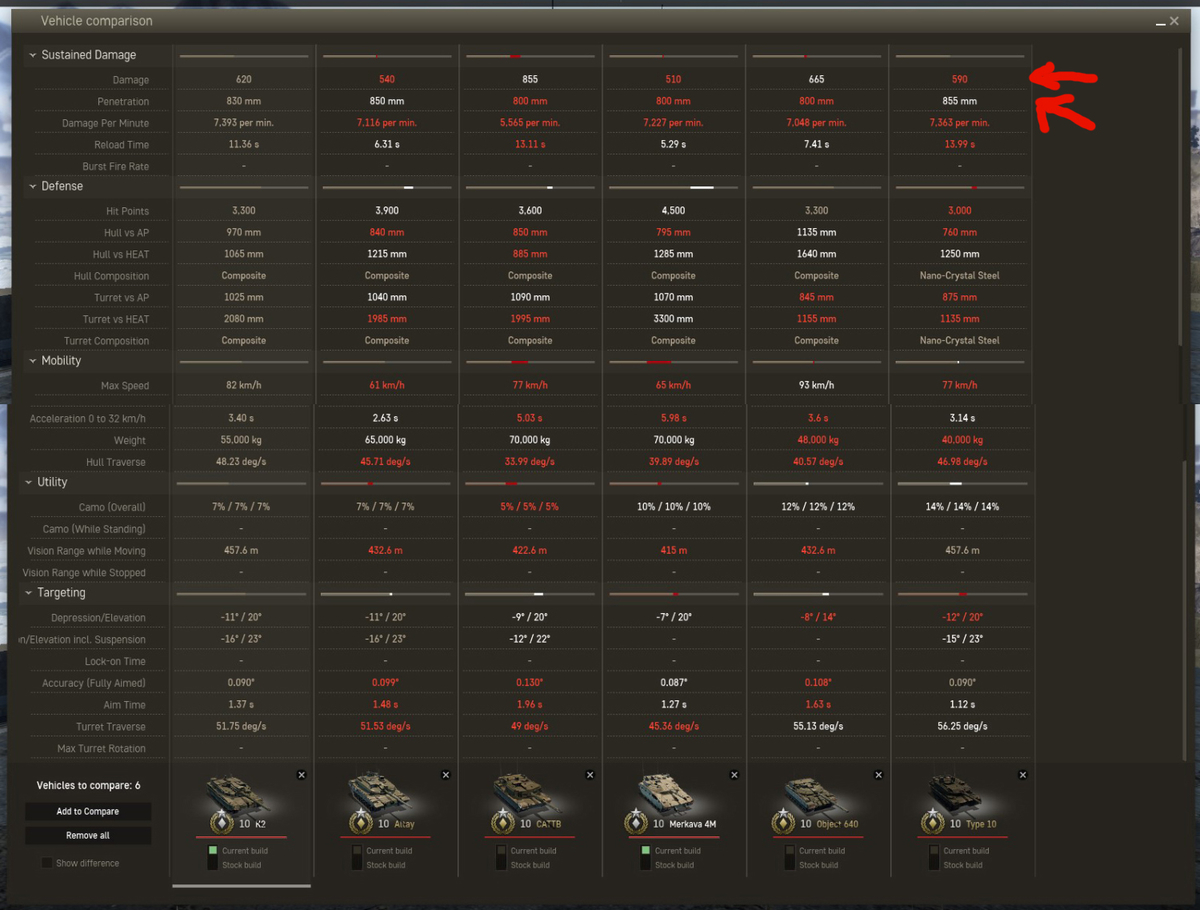
Task: Remove Type 10 using its X icon
Action: pos(1022,775)
